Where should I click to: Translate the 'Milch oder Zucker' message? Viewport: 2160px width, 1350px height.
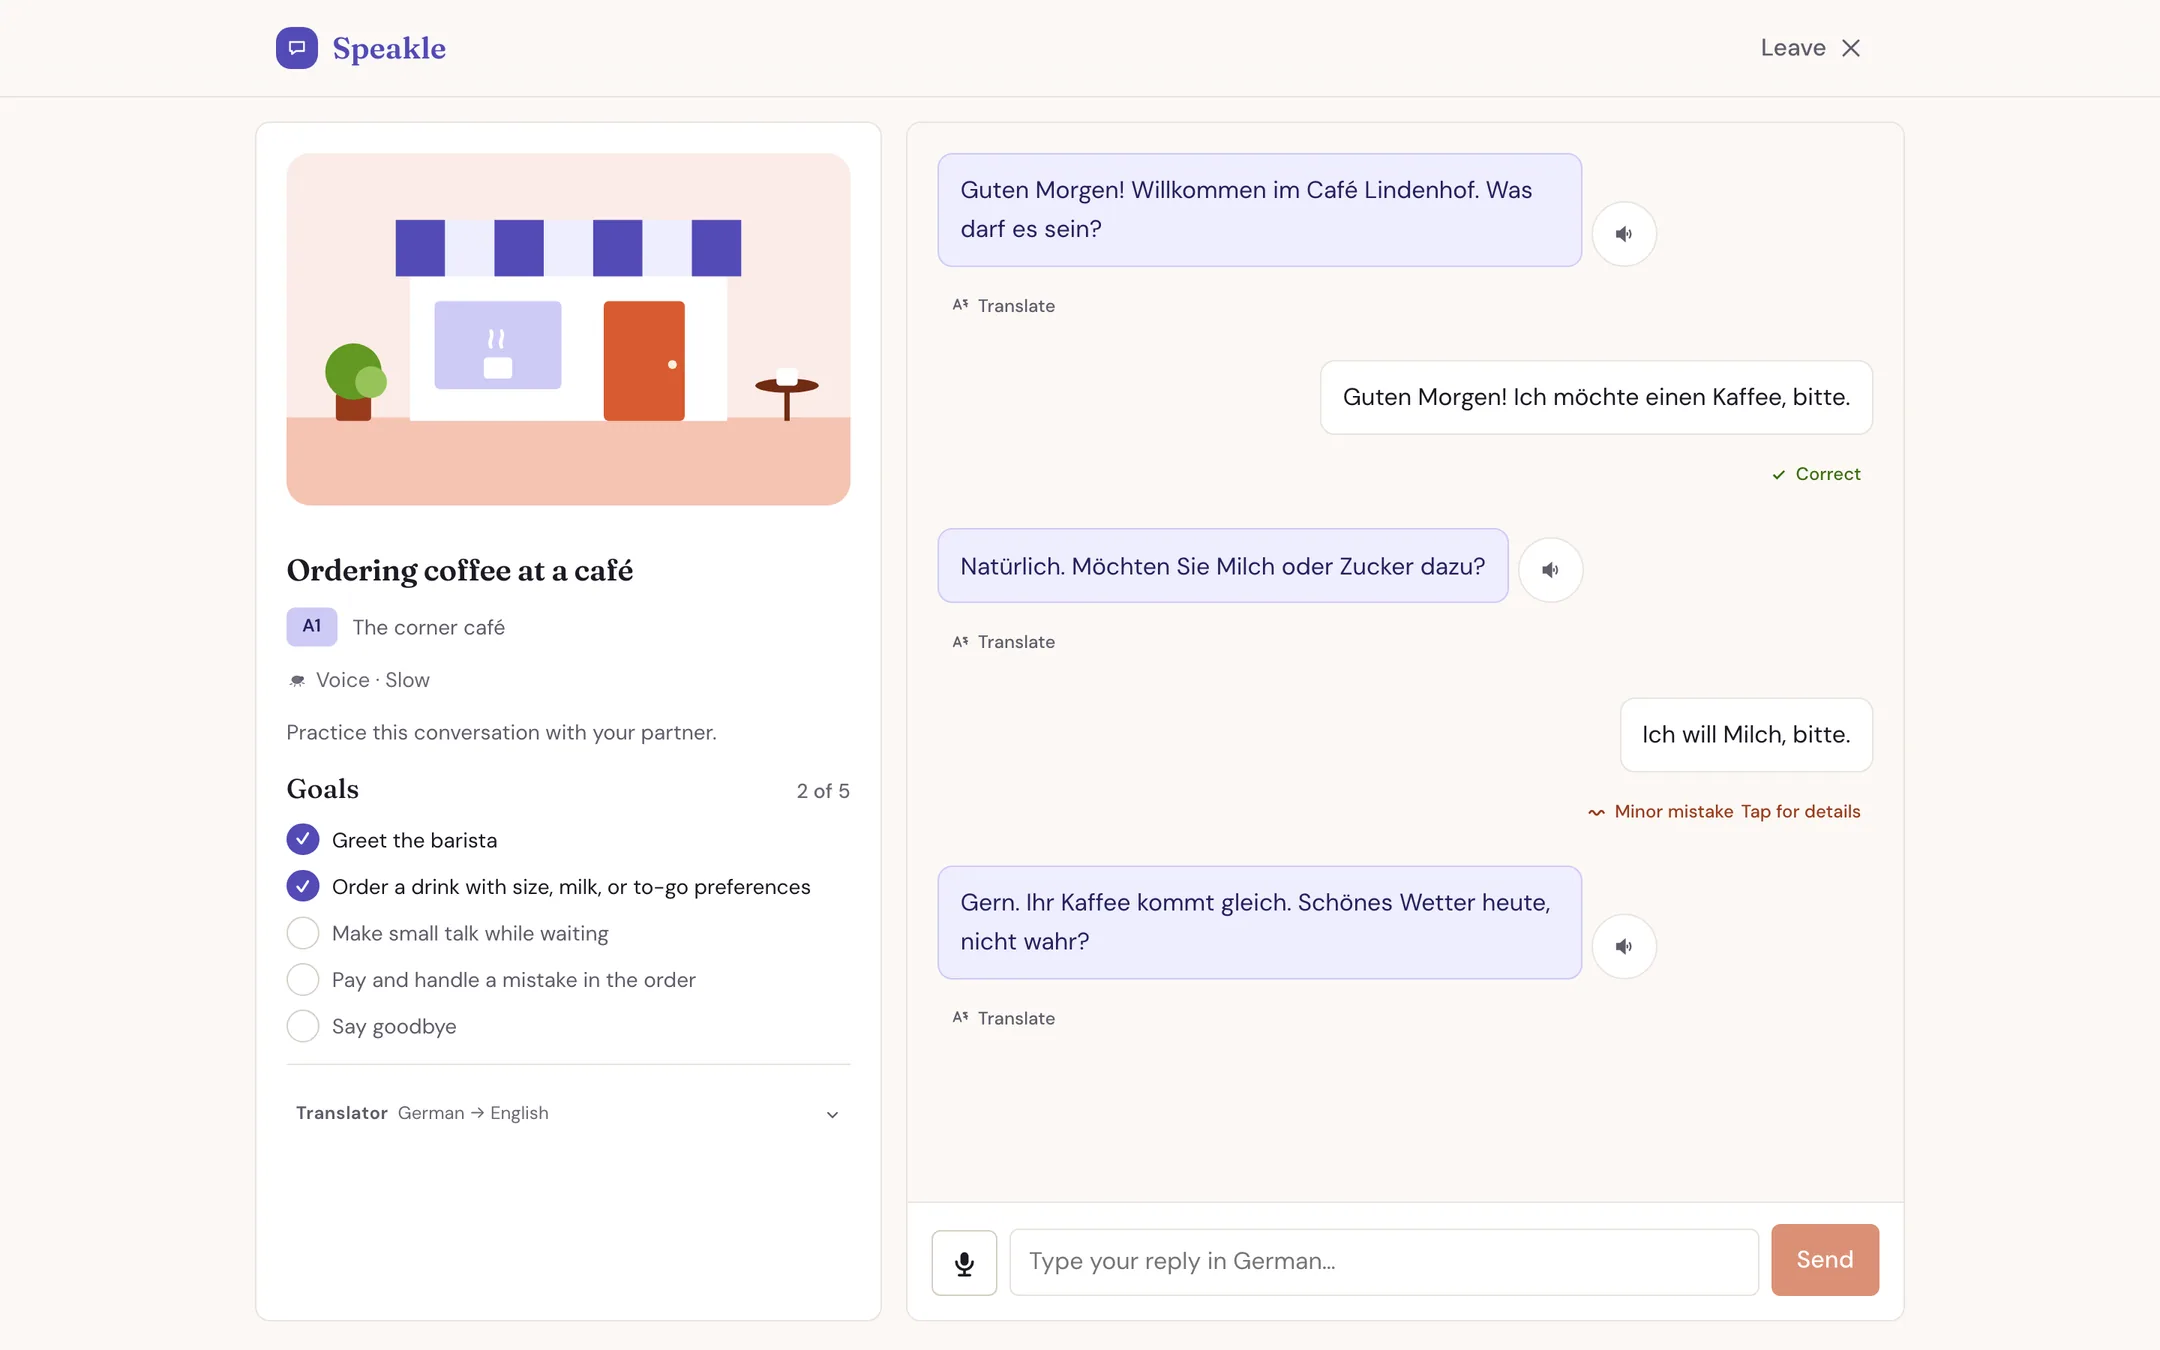pyautogui.click(x=1004, y=642)
